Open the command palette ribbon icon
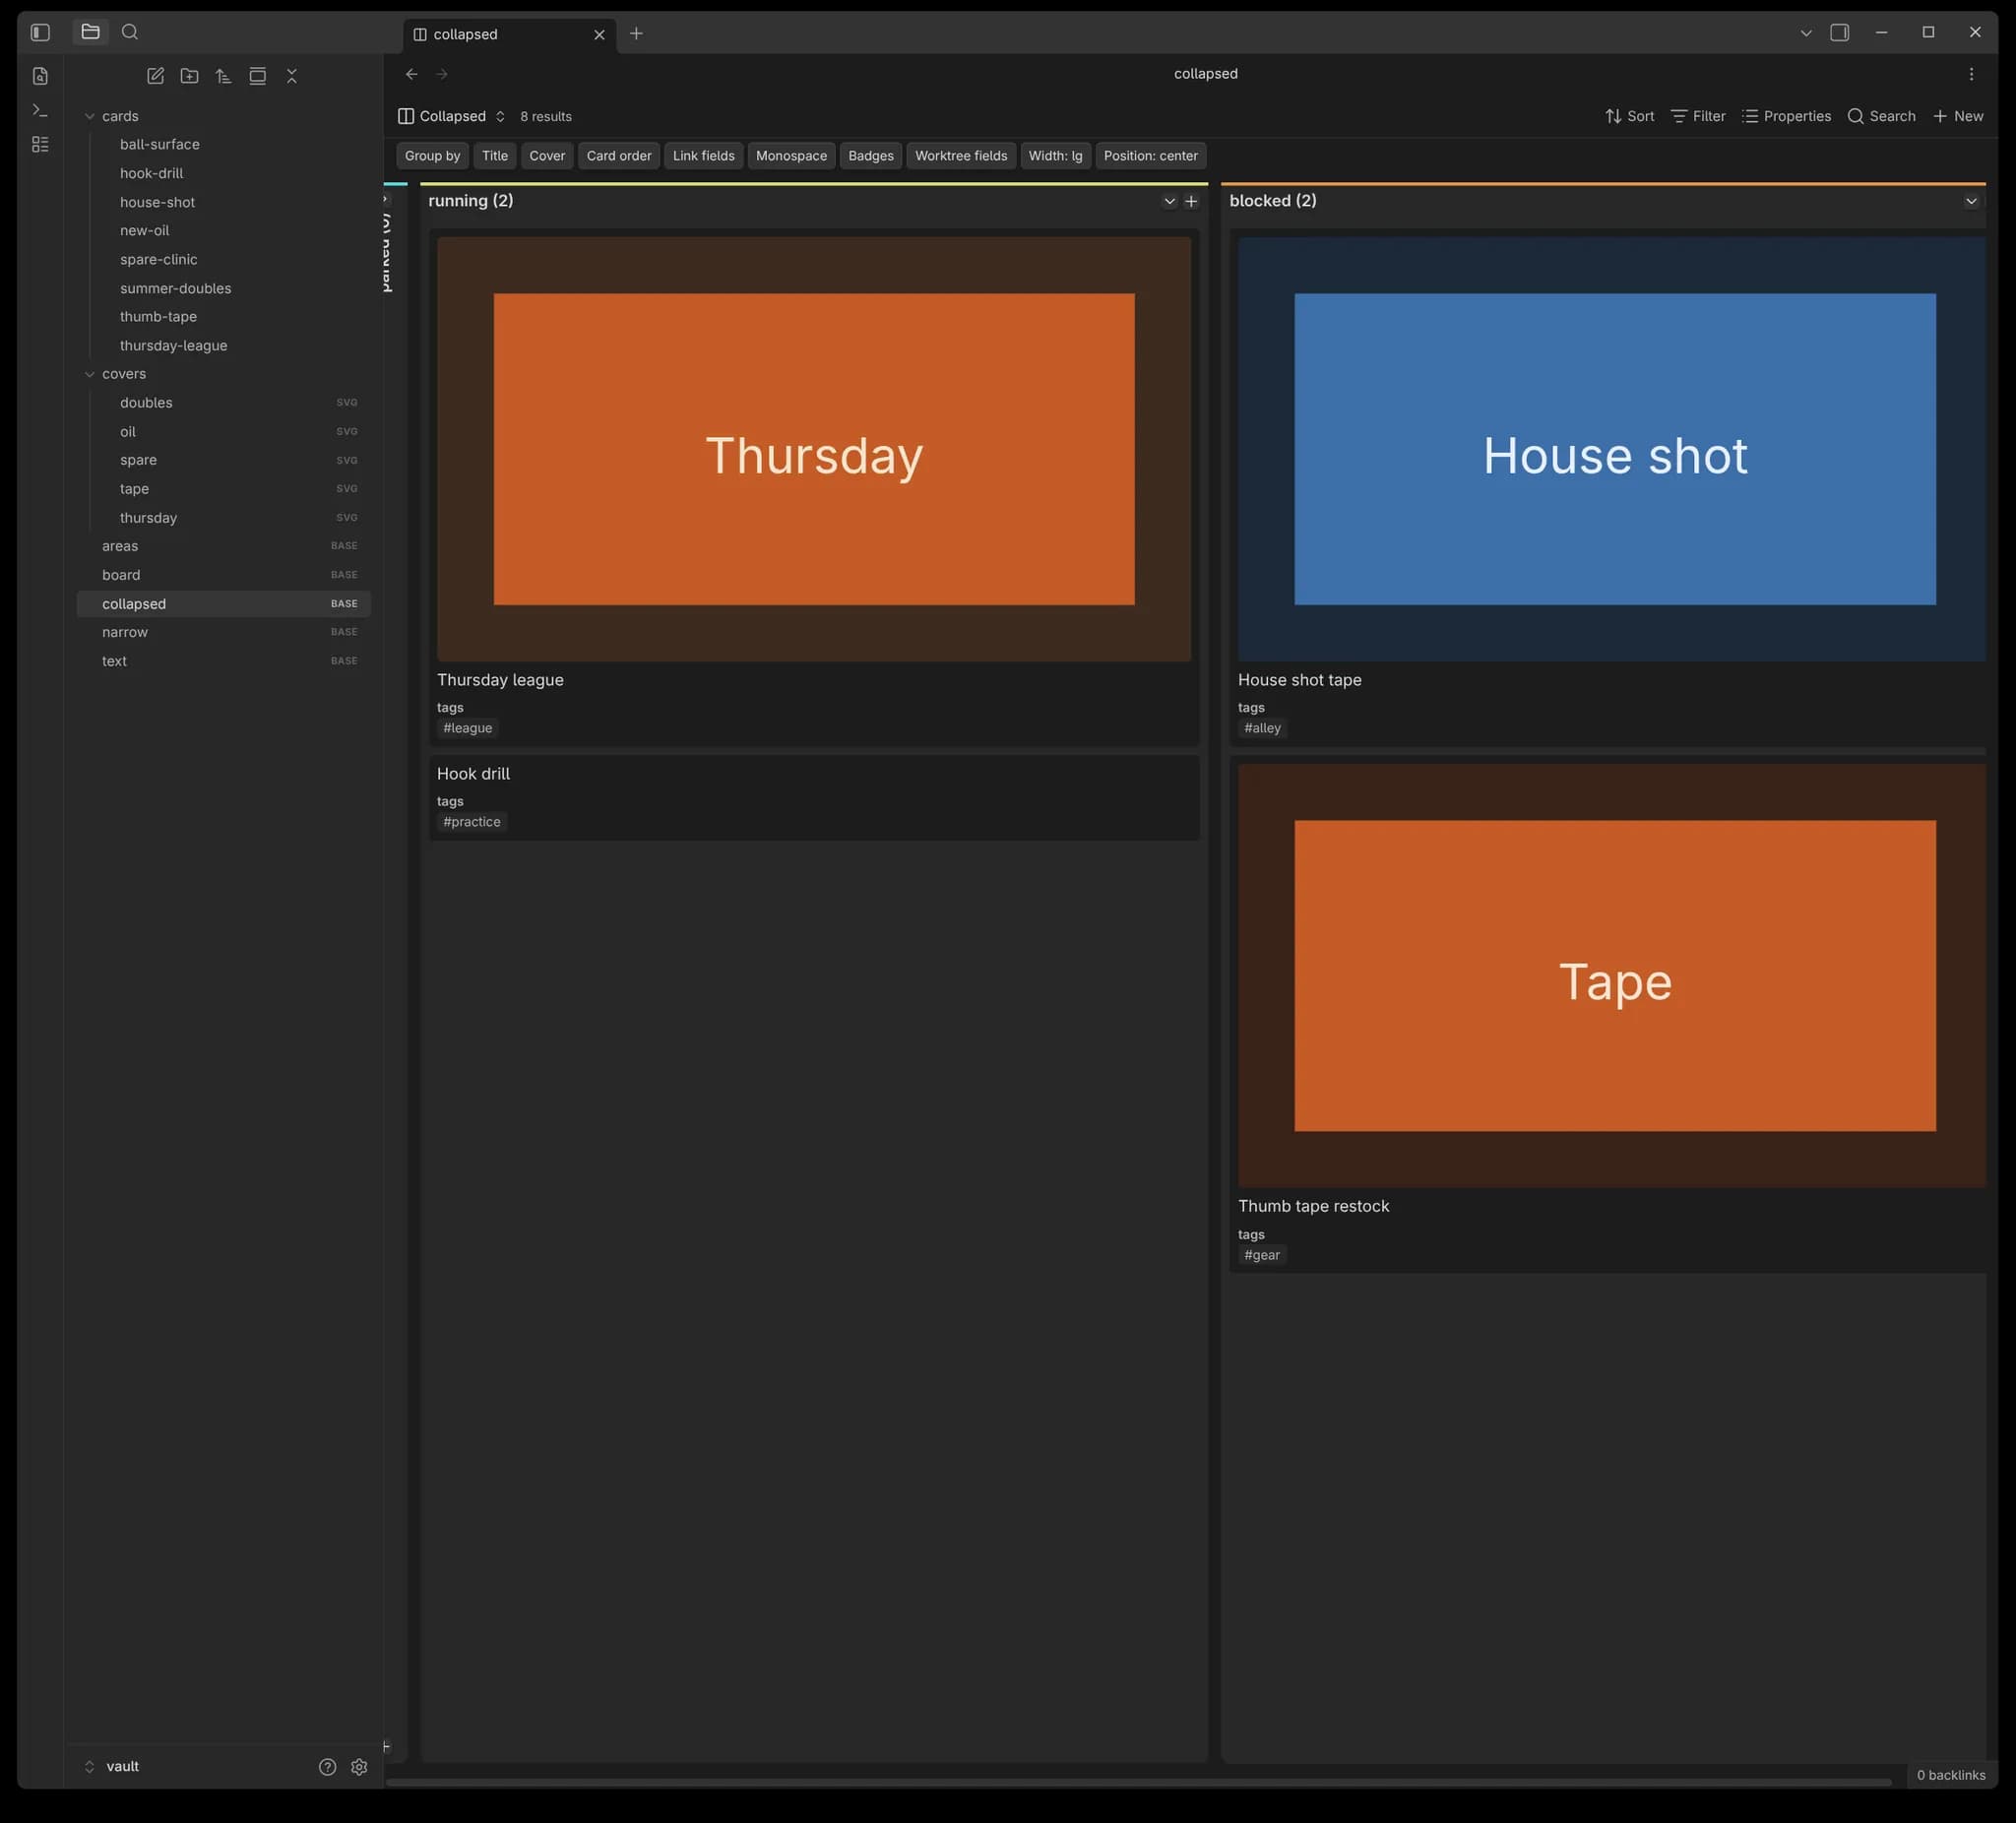The image size is (2016, 1823). coord(40,110)
